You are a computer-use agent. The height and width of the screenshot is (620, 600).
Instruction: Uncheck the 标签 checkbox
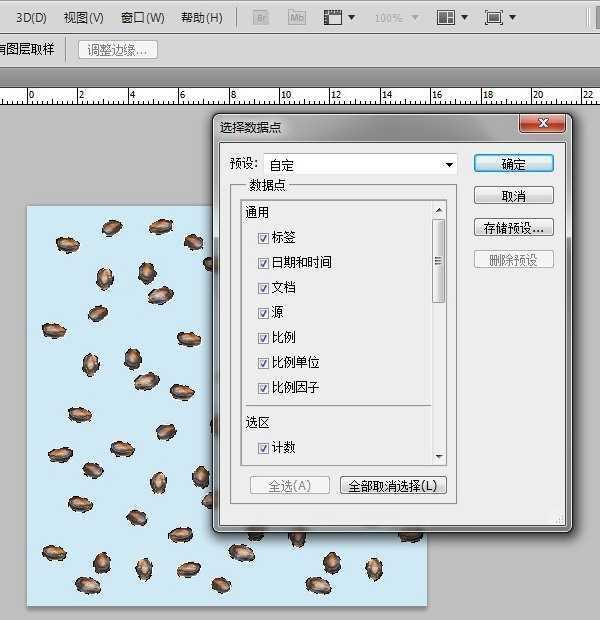263,238
